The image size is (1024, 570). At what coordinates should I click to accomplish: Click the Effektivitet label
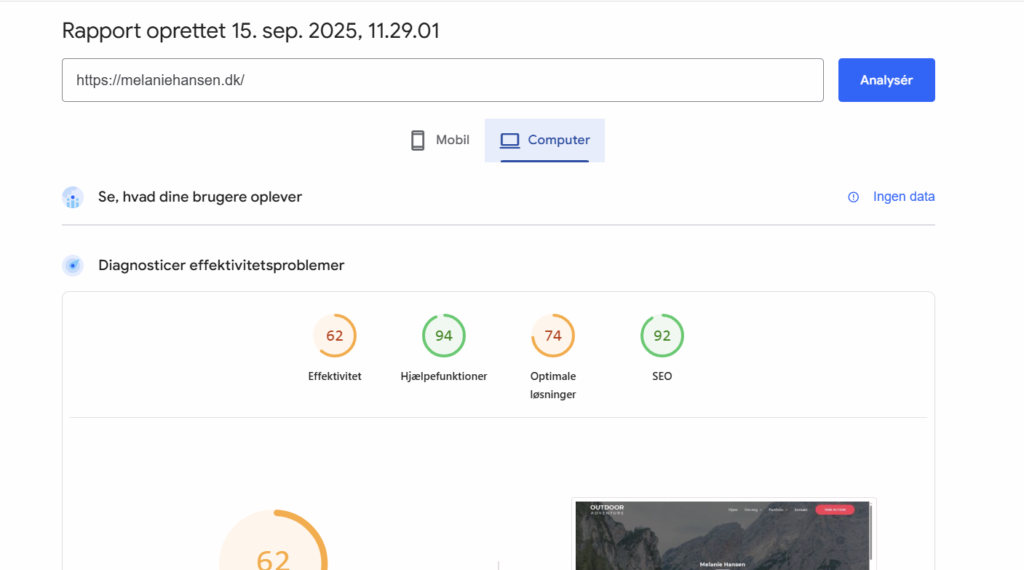(334, 376)
